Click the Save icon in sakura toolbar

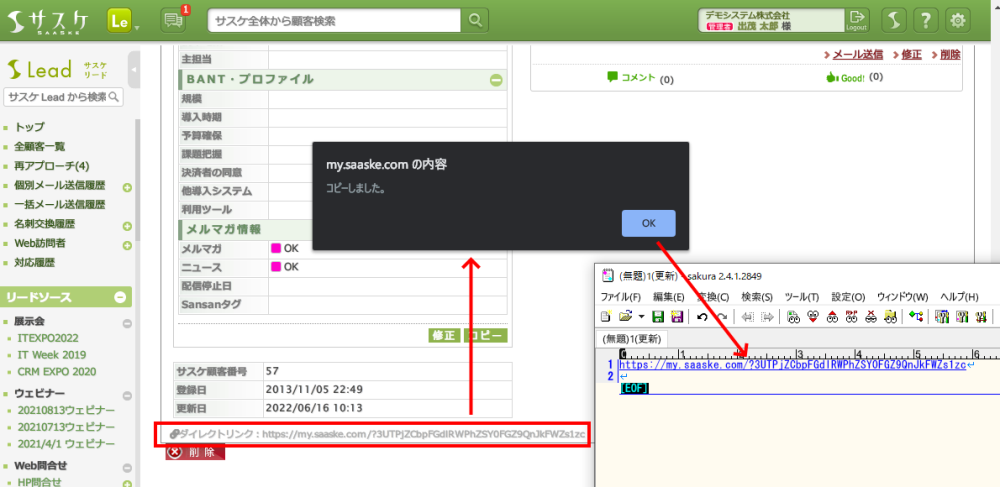659,317
